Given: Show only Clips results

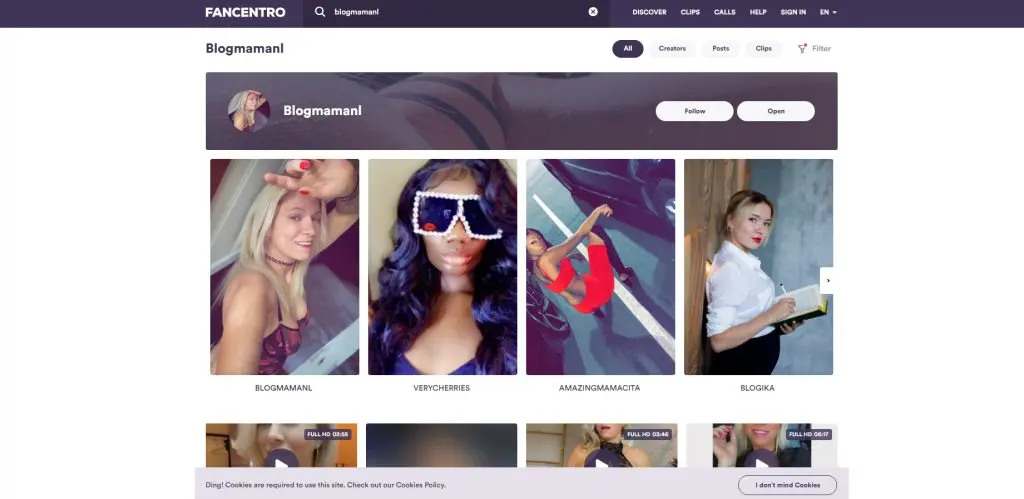Looking at the screenshot, I should [x=763, y=48].
